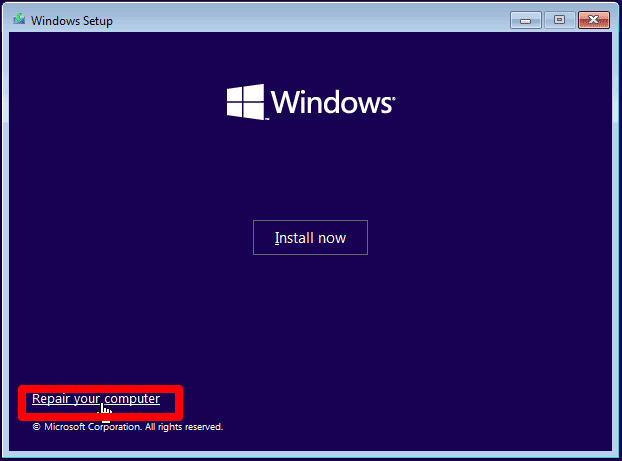This screenshot has width=622, height=461.
Task: Click the Microsoft Corporation copyright notice
Action: (x=127, y=427)
